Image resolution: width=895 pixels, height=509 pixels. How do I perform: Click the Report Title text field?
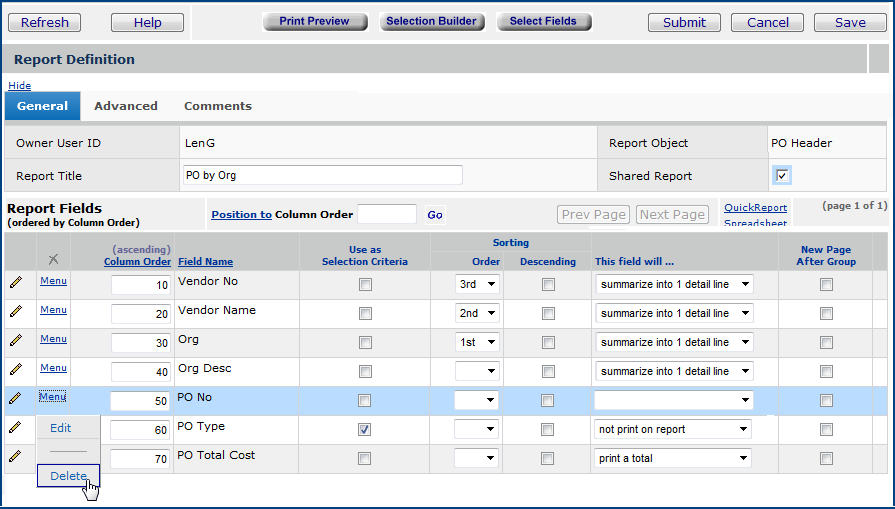[x=322, y=175]
